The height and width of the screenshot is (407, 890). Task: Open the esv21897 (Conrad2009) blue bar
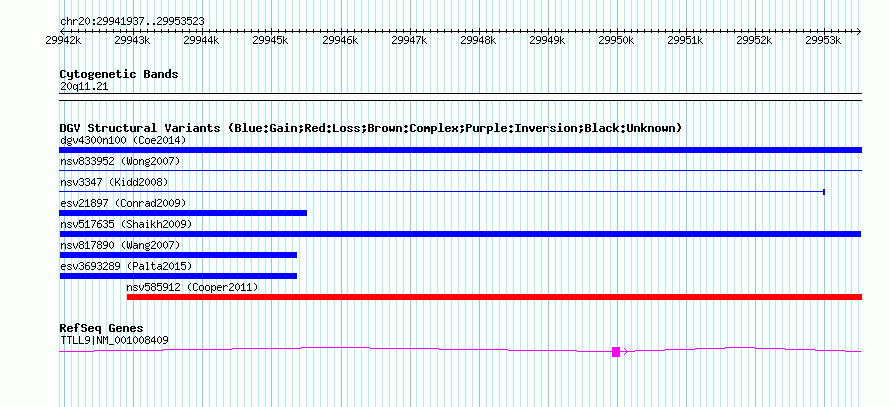pos(183,213)
